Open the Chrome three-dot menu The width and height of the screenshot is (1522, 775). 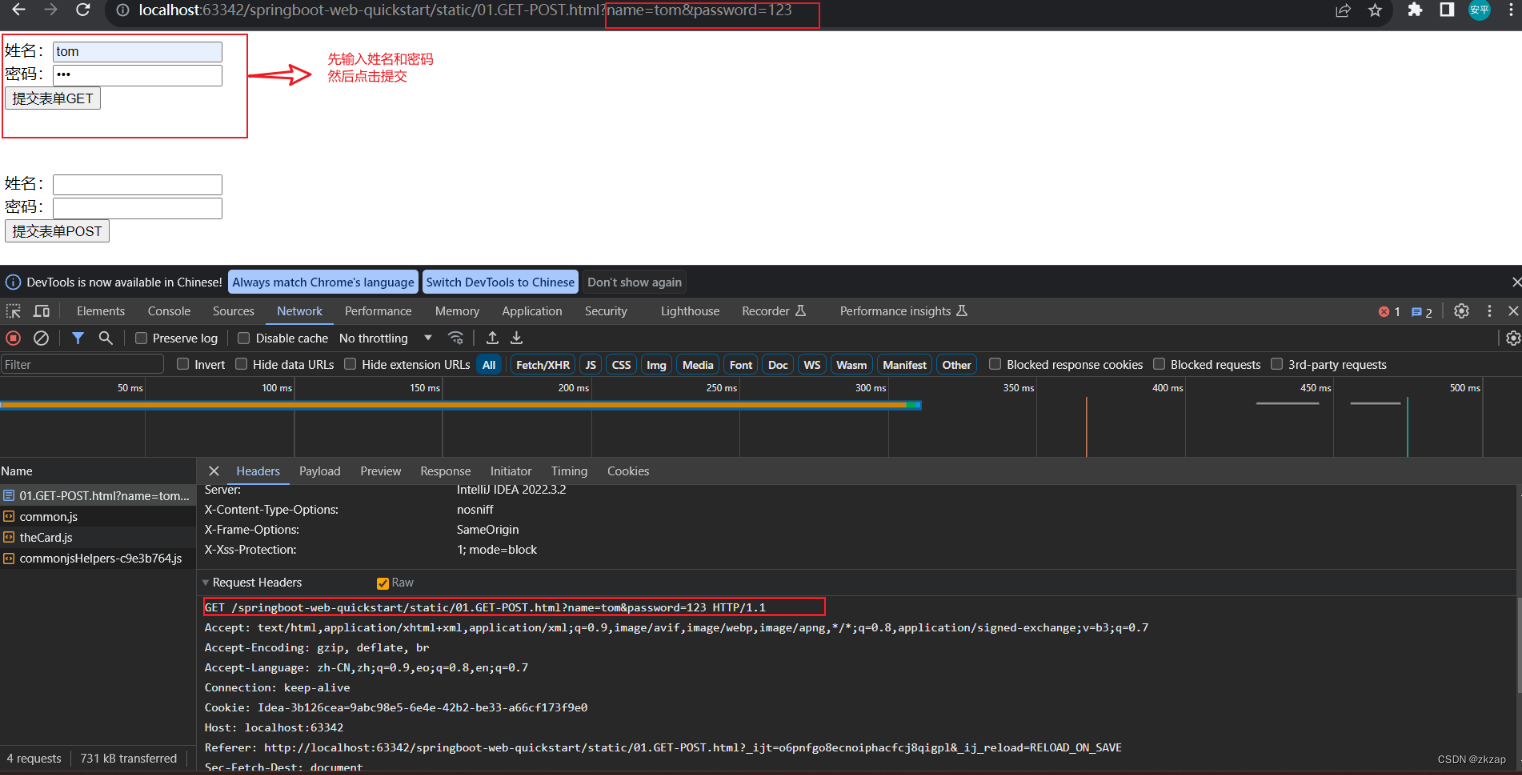(1511, 10)
